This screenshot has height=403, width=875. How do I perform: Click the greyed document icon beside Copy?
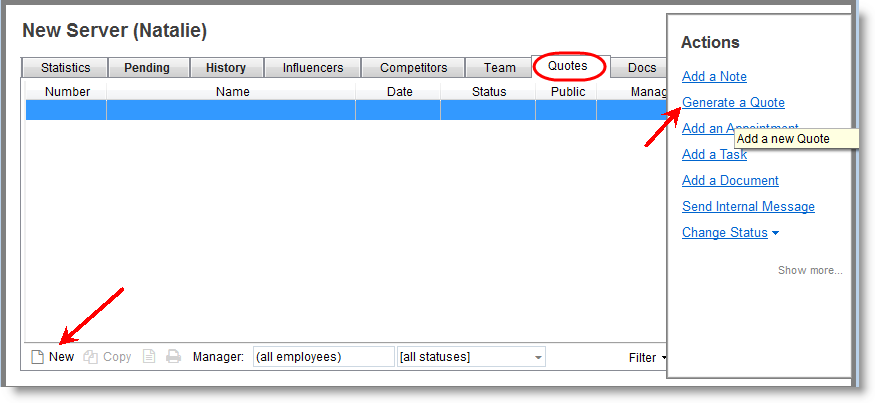(149, 357)
